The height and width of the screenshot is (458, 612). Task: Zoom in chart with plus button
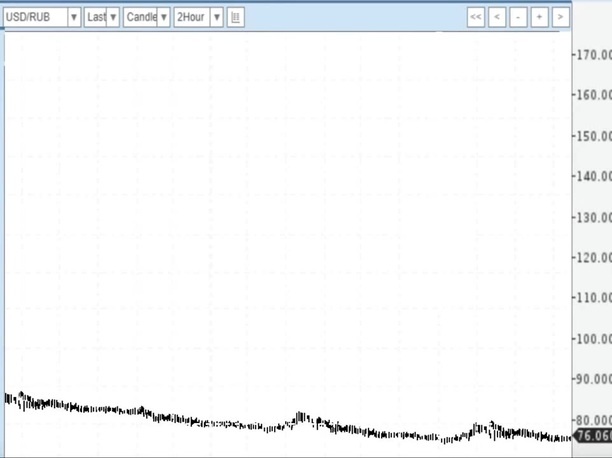tap(539, 17)
